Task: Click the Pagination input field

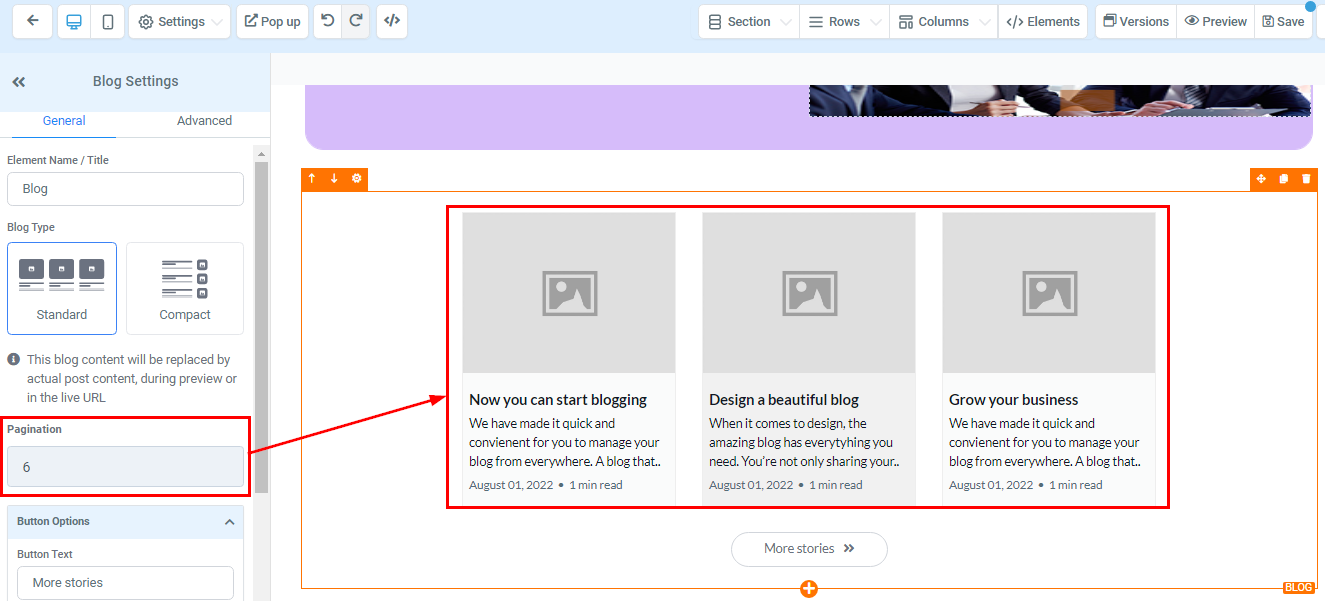Action: click(125, 467)
